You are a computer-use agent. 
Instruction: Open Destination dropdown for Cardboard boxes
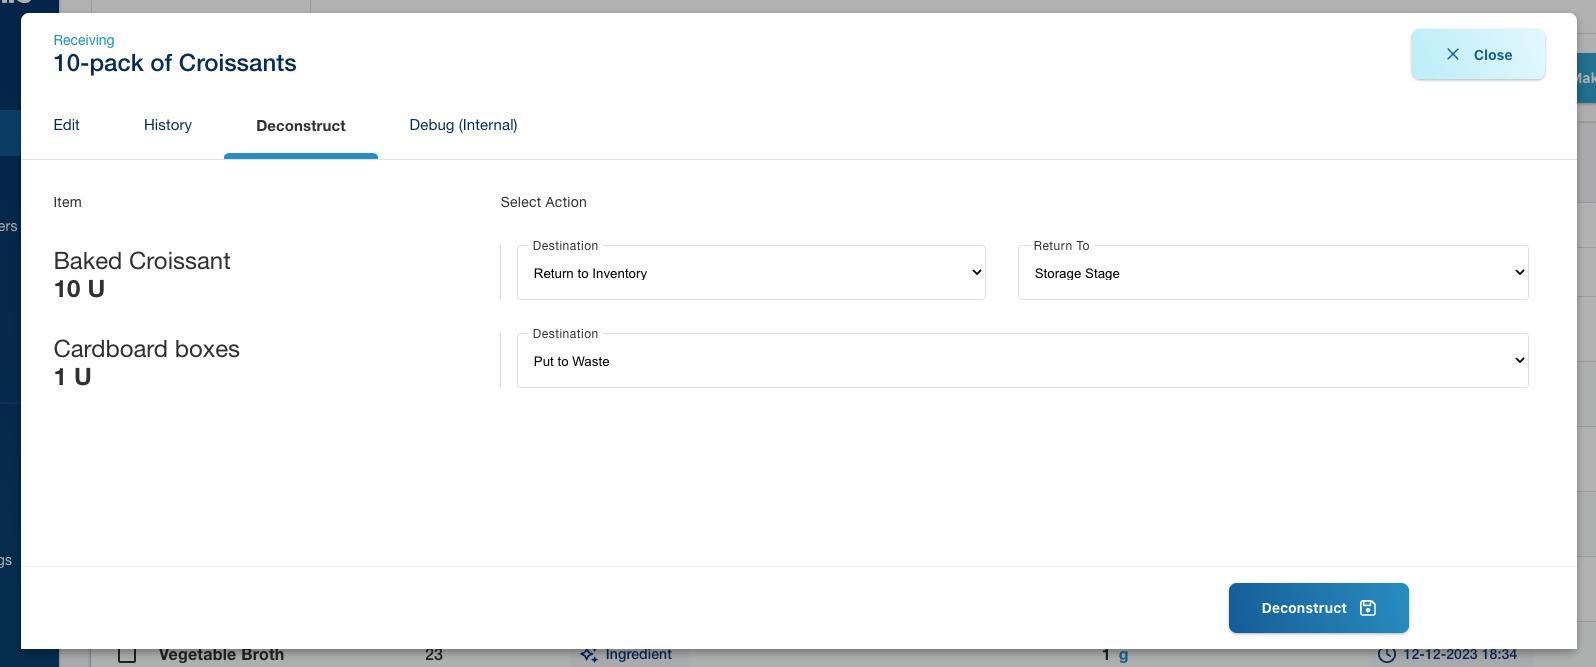[x=1022, y=361]
